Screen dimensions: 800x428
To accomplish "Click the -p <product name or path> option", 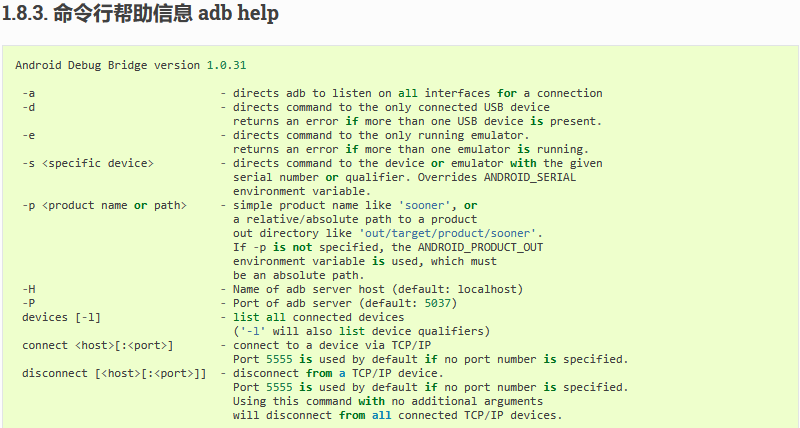I will pyautogui.click(x=104, y=205).
